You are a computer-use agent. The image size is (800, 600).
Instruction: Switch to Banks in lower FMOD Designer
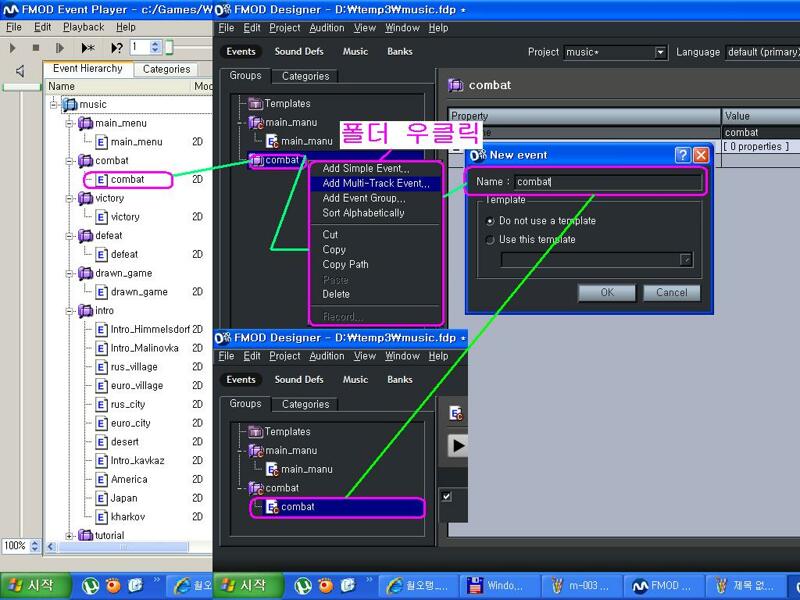click(399, 380)
